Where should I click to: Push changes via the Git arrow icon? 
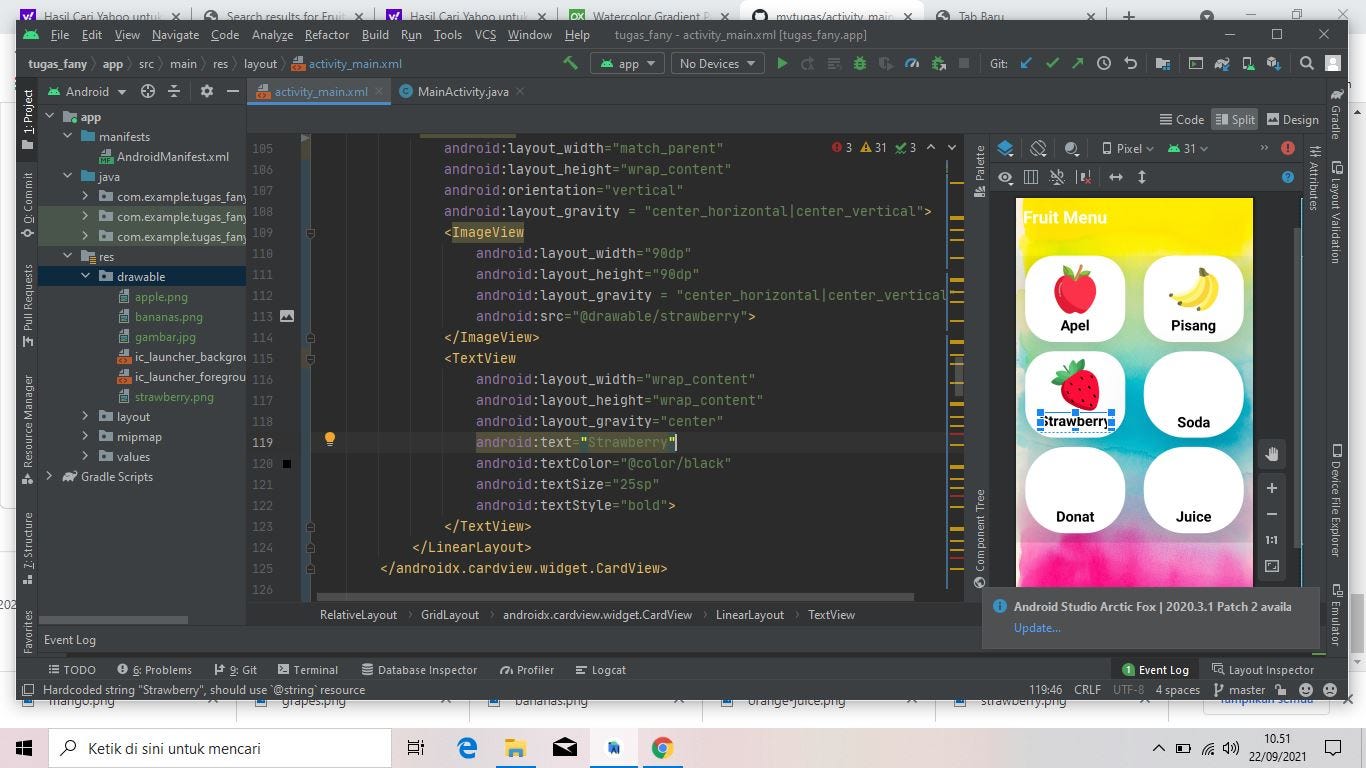[1075, 63]
